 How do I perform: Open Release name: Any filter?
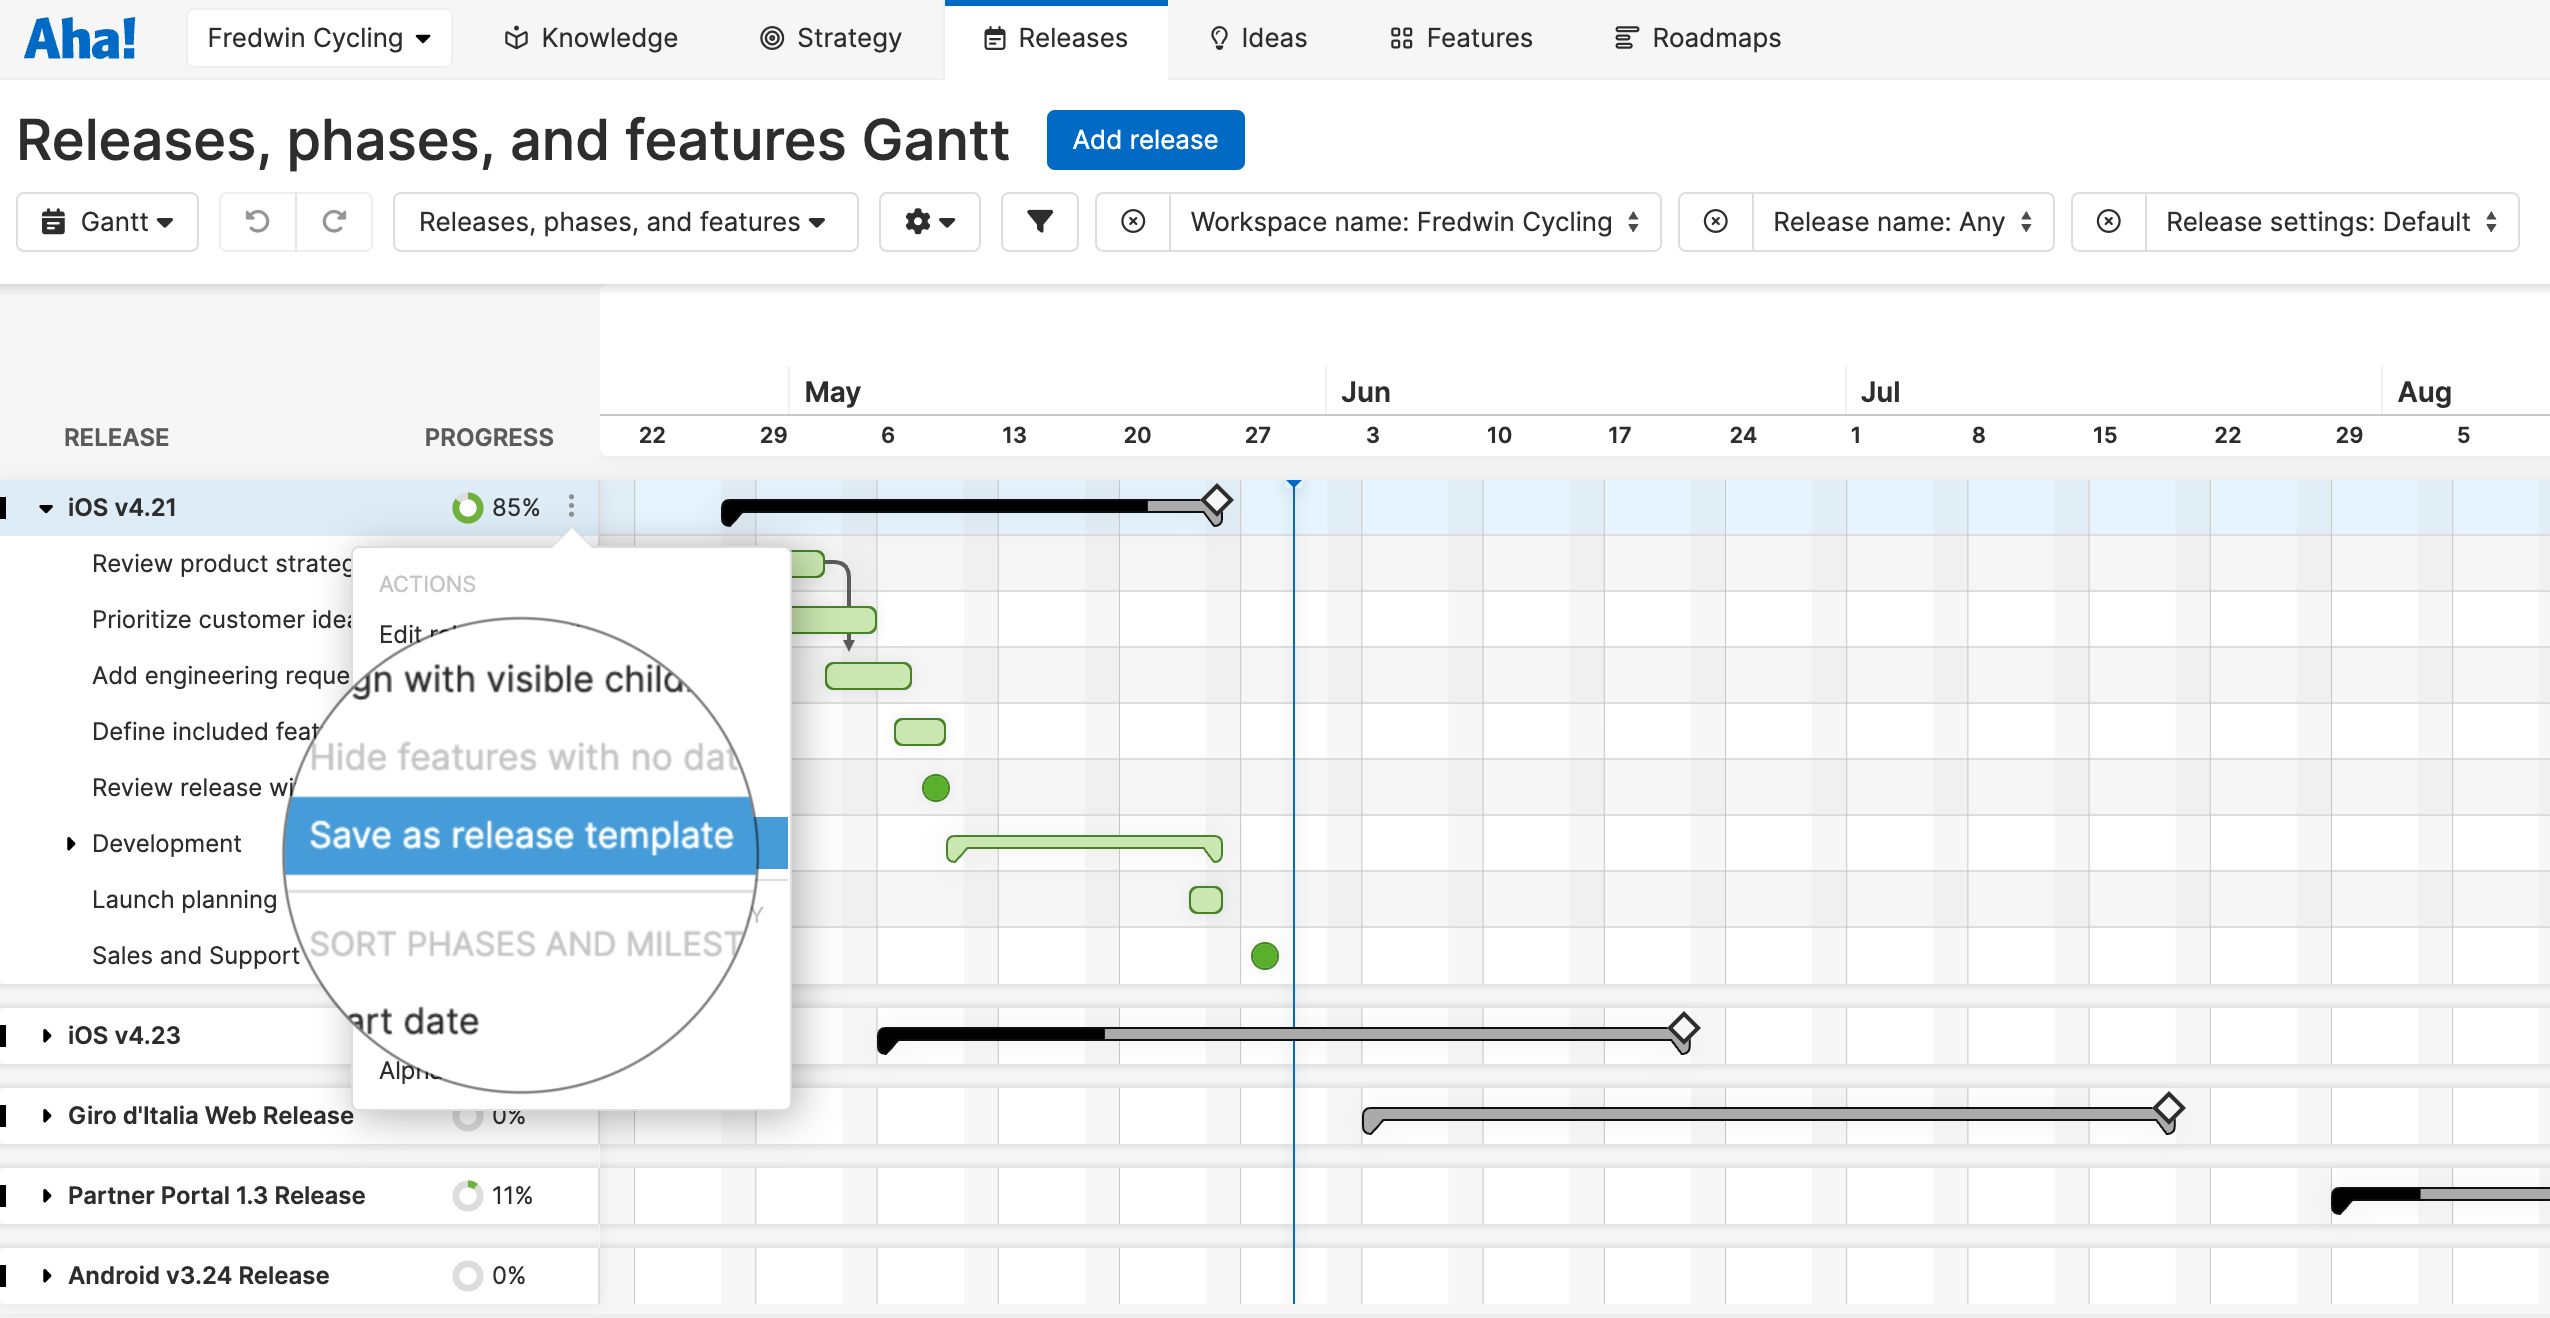coord(1903,222)
